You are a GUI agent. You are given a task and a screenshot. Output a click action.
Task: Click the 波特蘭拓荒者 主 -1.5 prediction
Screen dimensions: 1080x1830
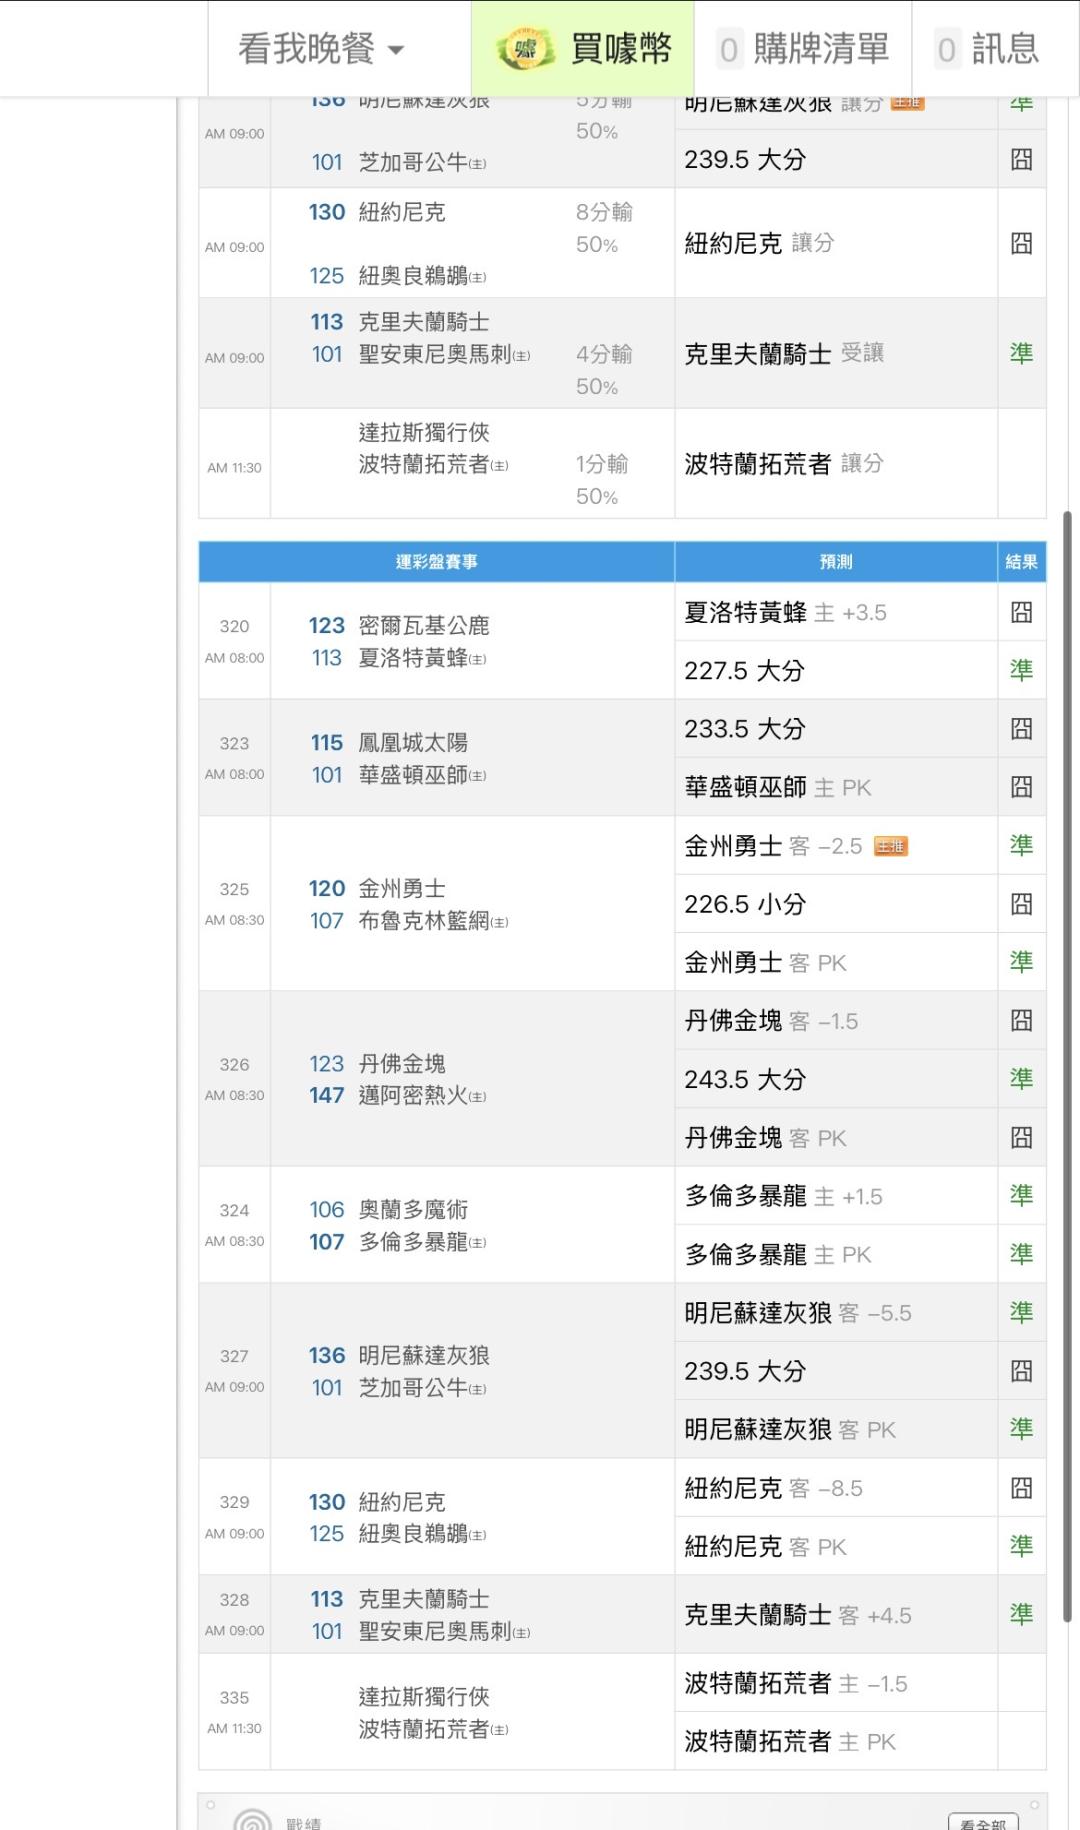coord(795,1684)
